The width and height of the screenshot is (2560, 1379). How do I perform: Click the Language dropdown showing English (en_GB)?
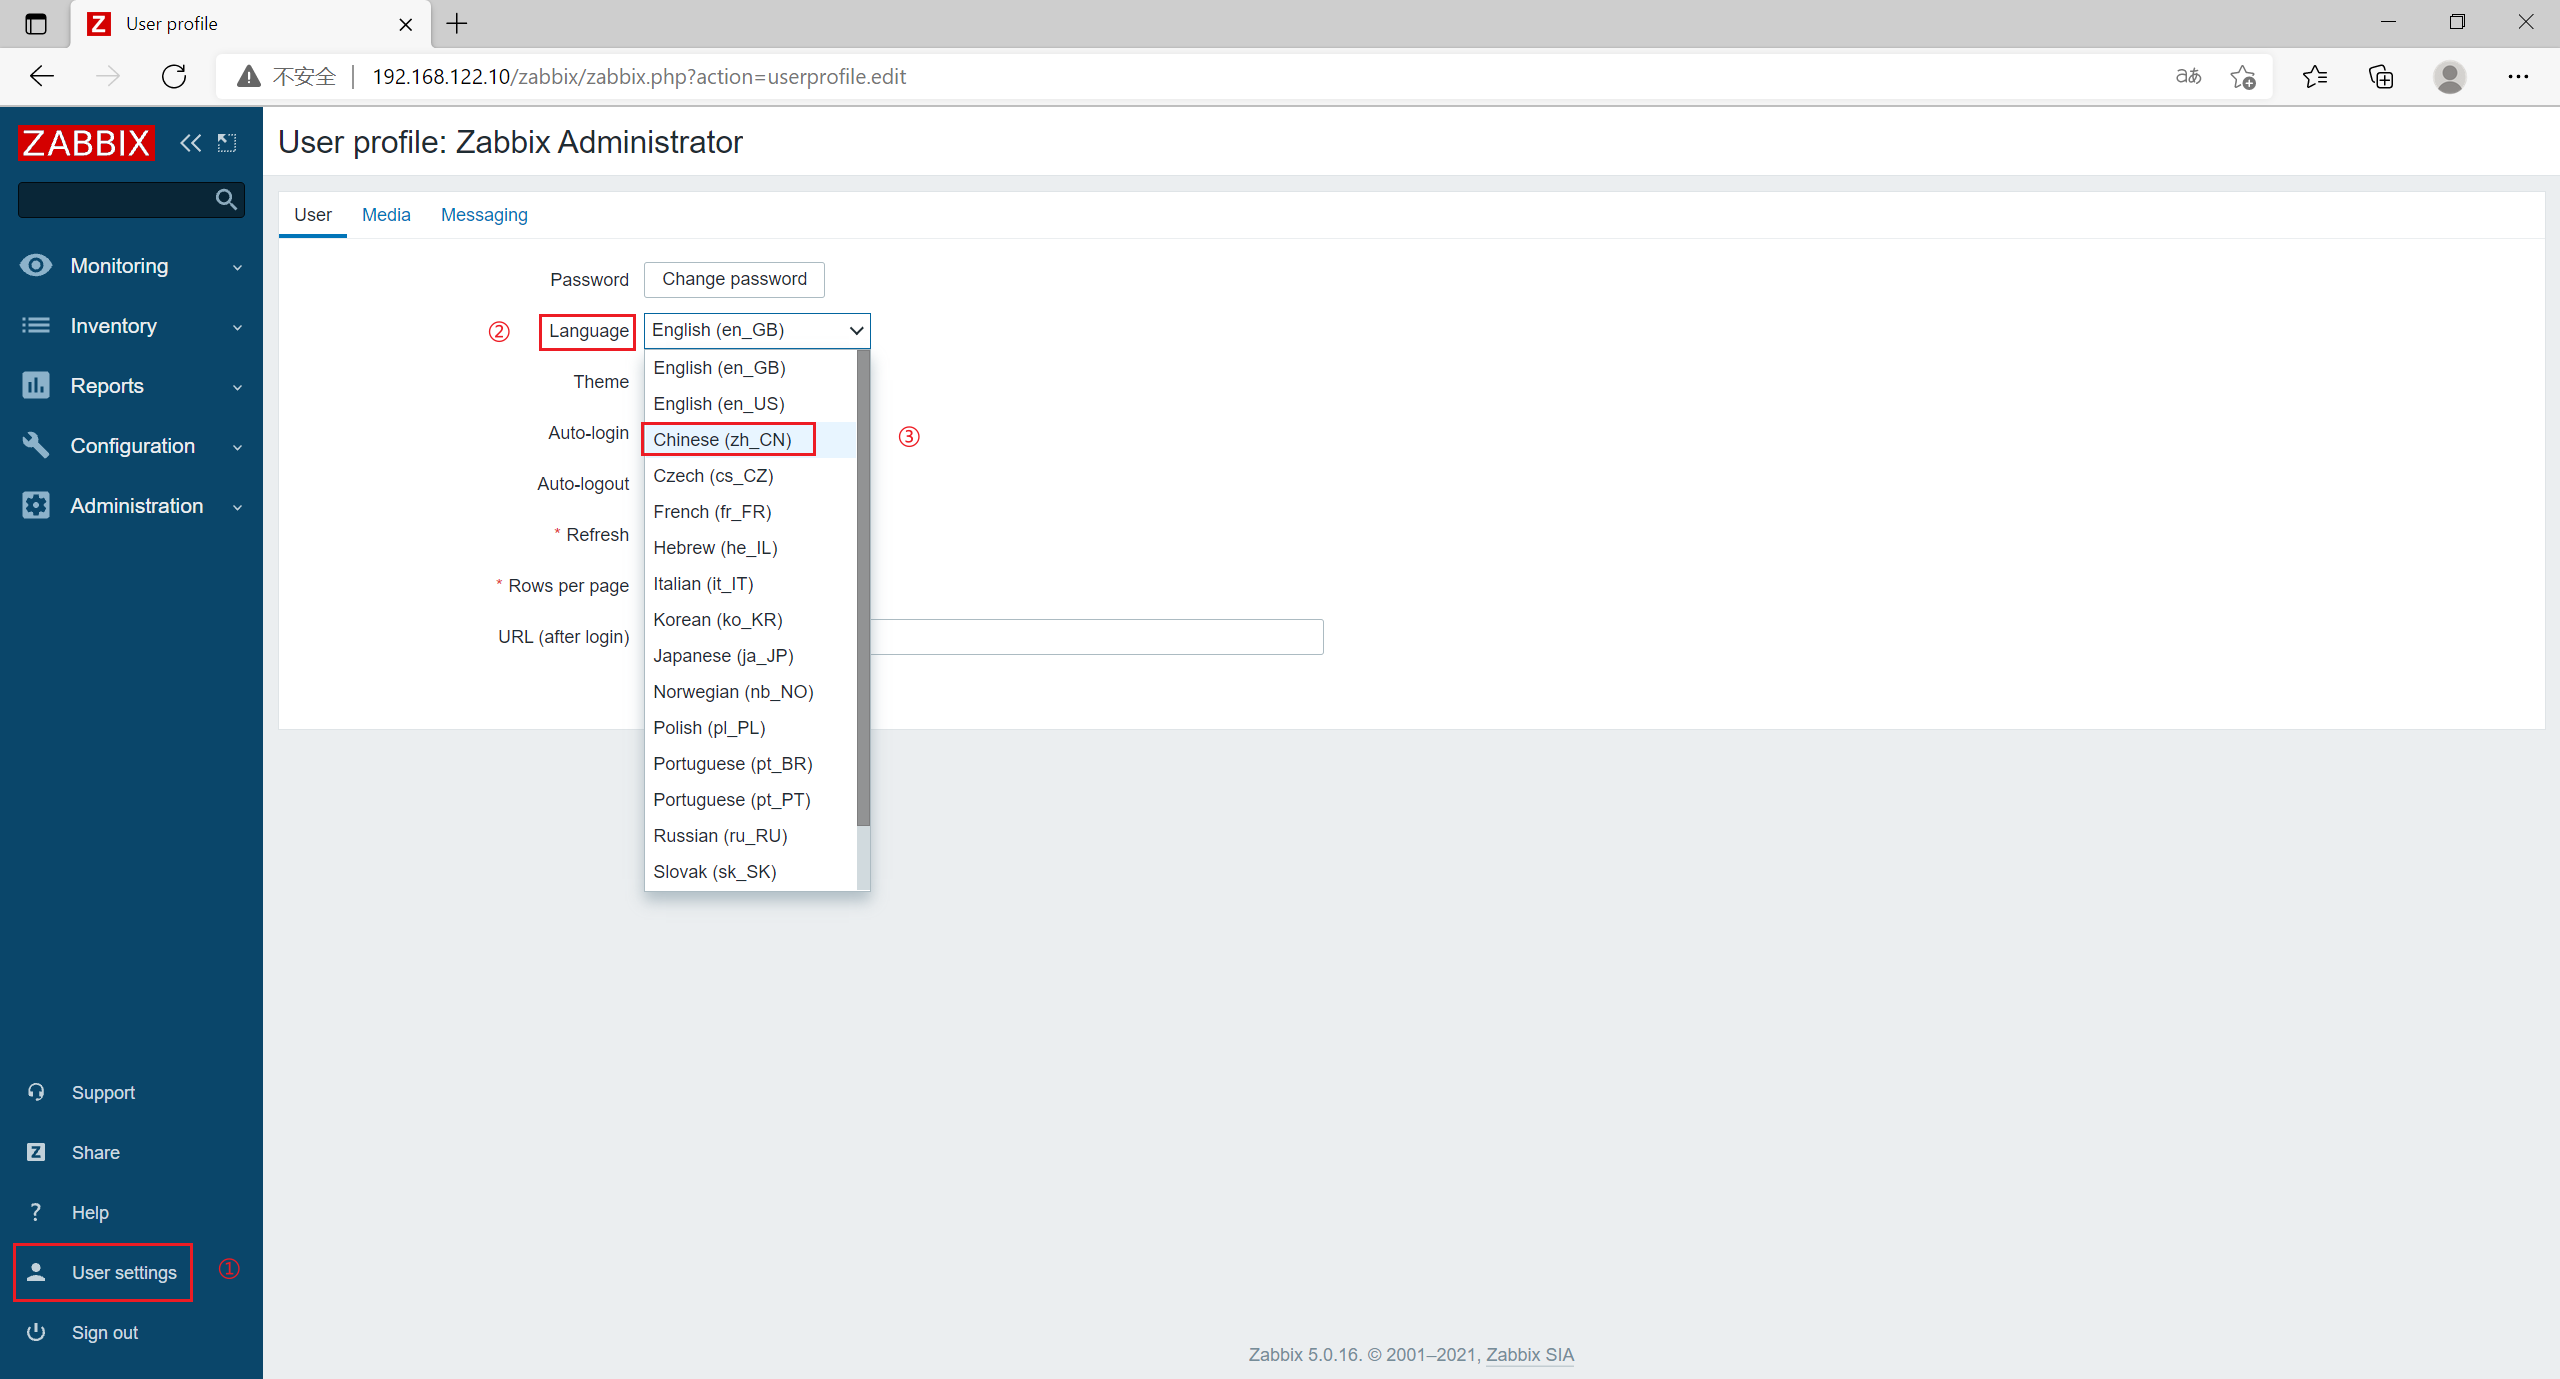point(757,330)
